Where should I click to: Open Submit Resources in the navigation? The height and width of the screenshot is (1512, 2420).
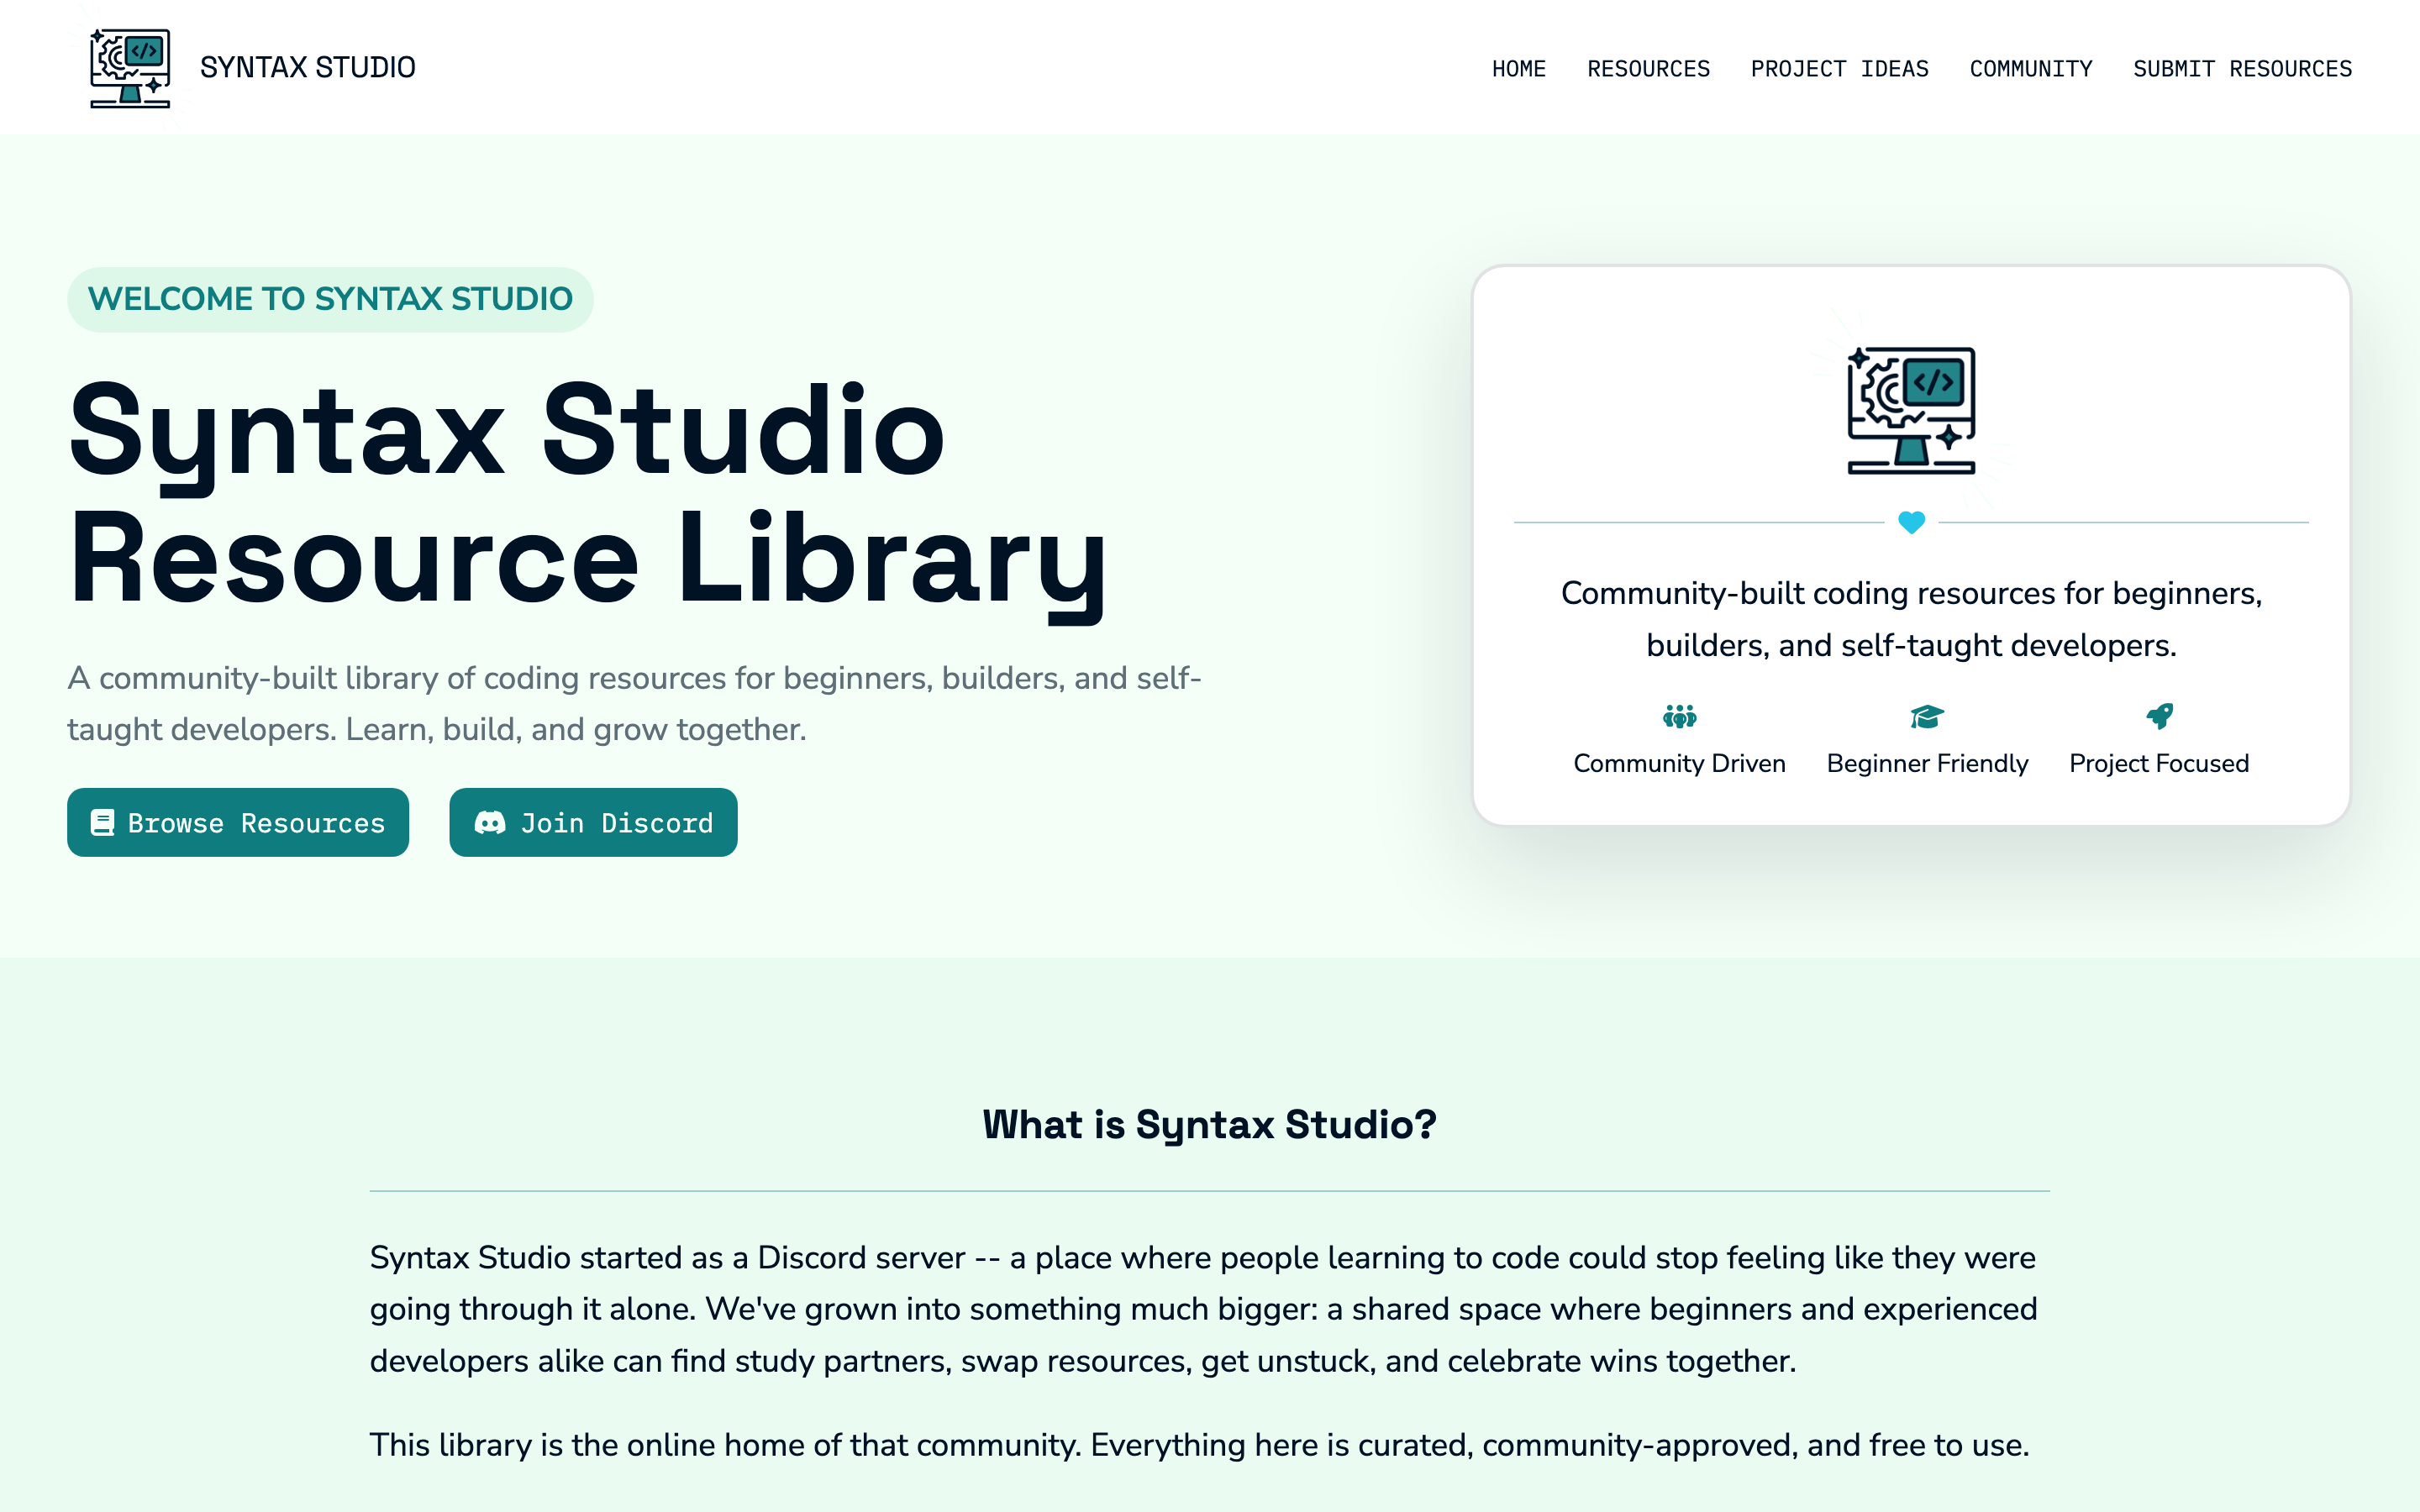(2242, 69)
